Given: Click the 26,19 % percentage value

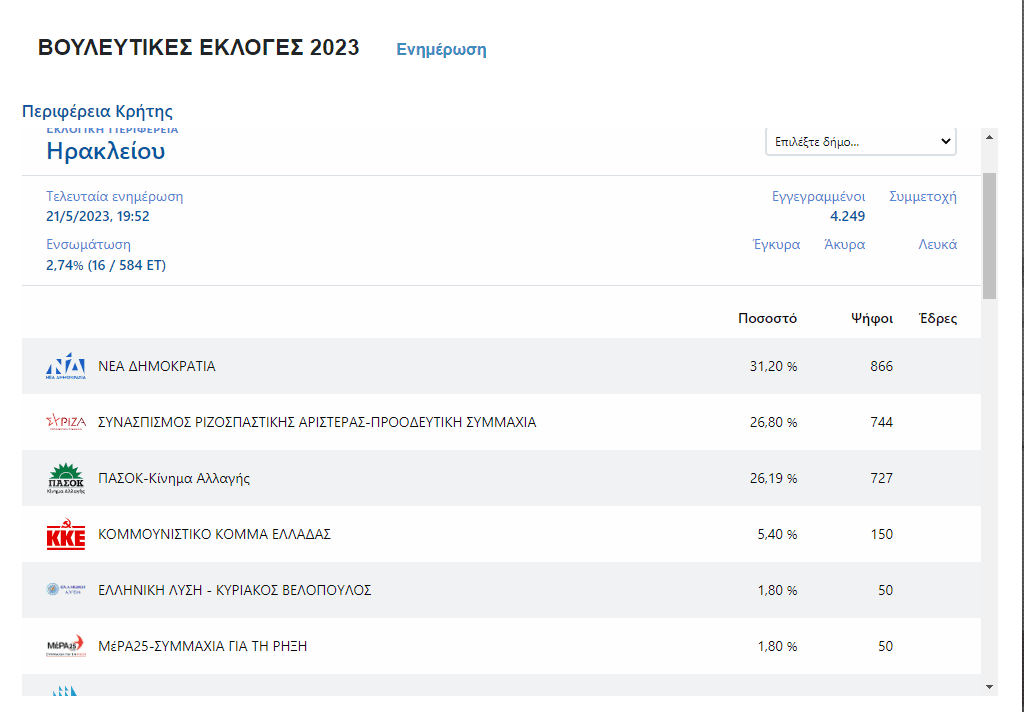Looking at the screenshot, I should 773,478.
